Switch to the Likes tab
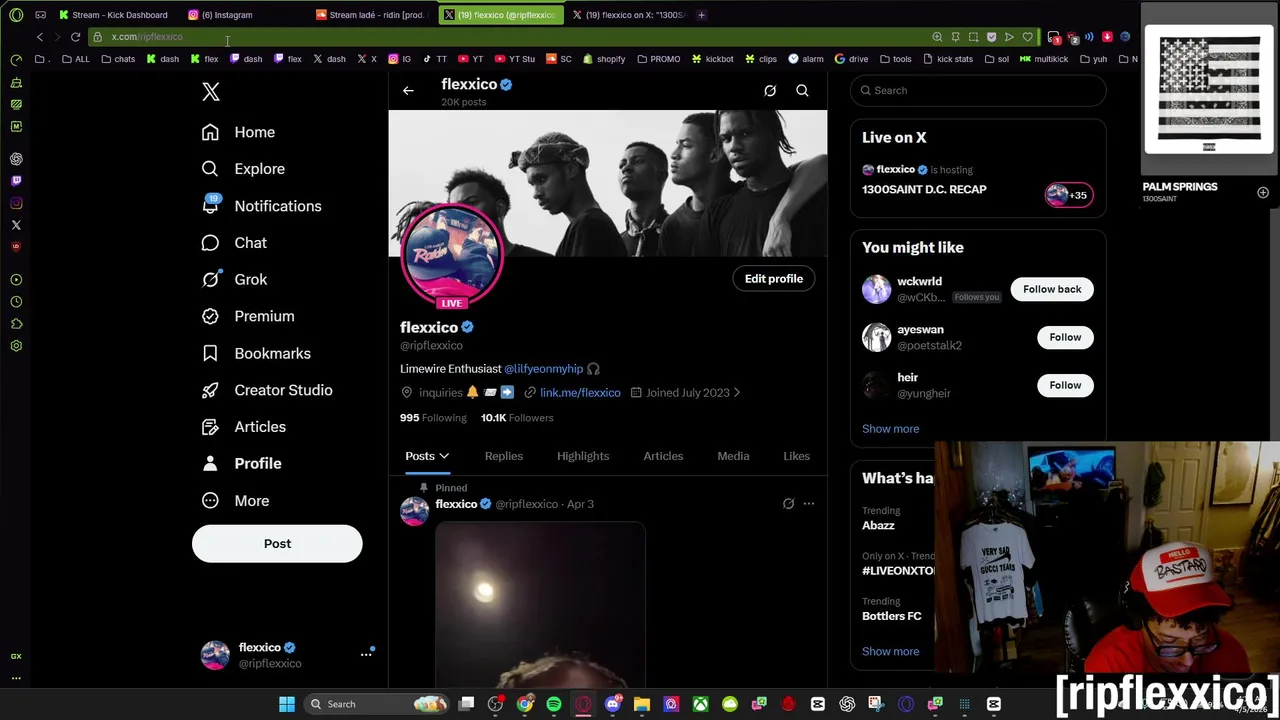The width and height of the screenshot is (1280, 720). (797, 456)
